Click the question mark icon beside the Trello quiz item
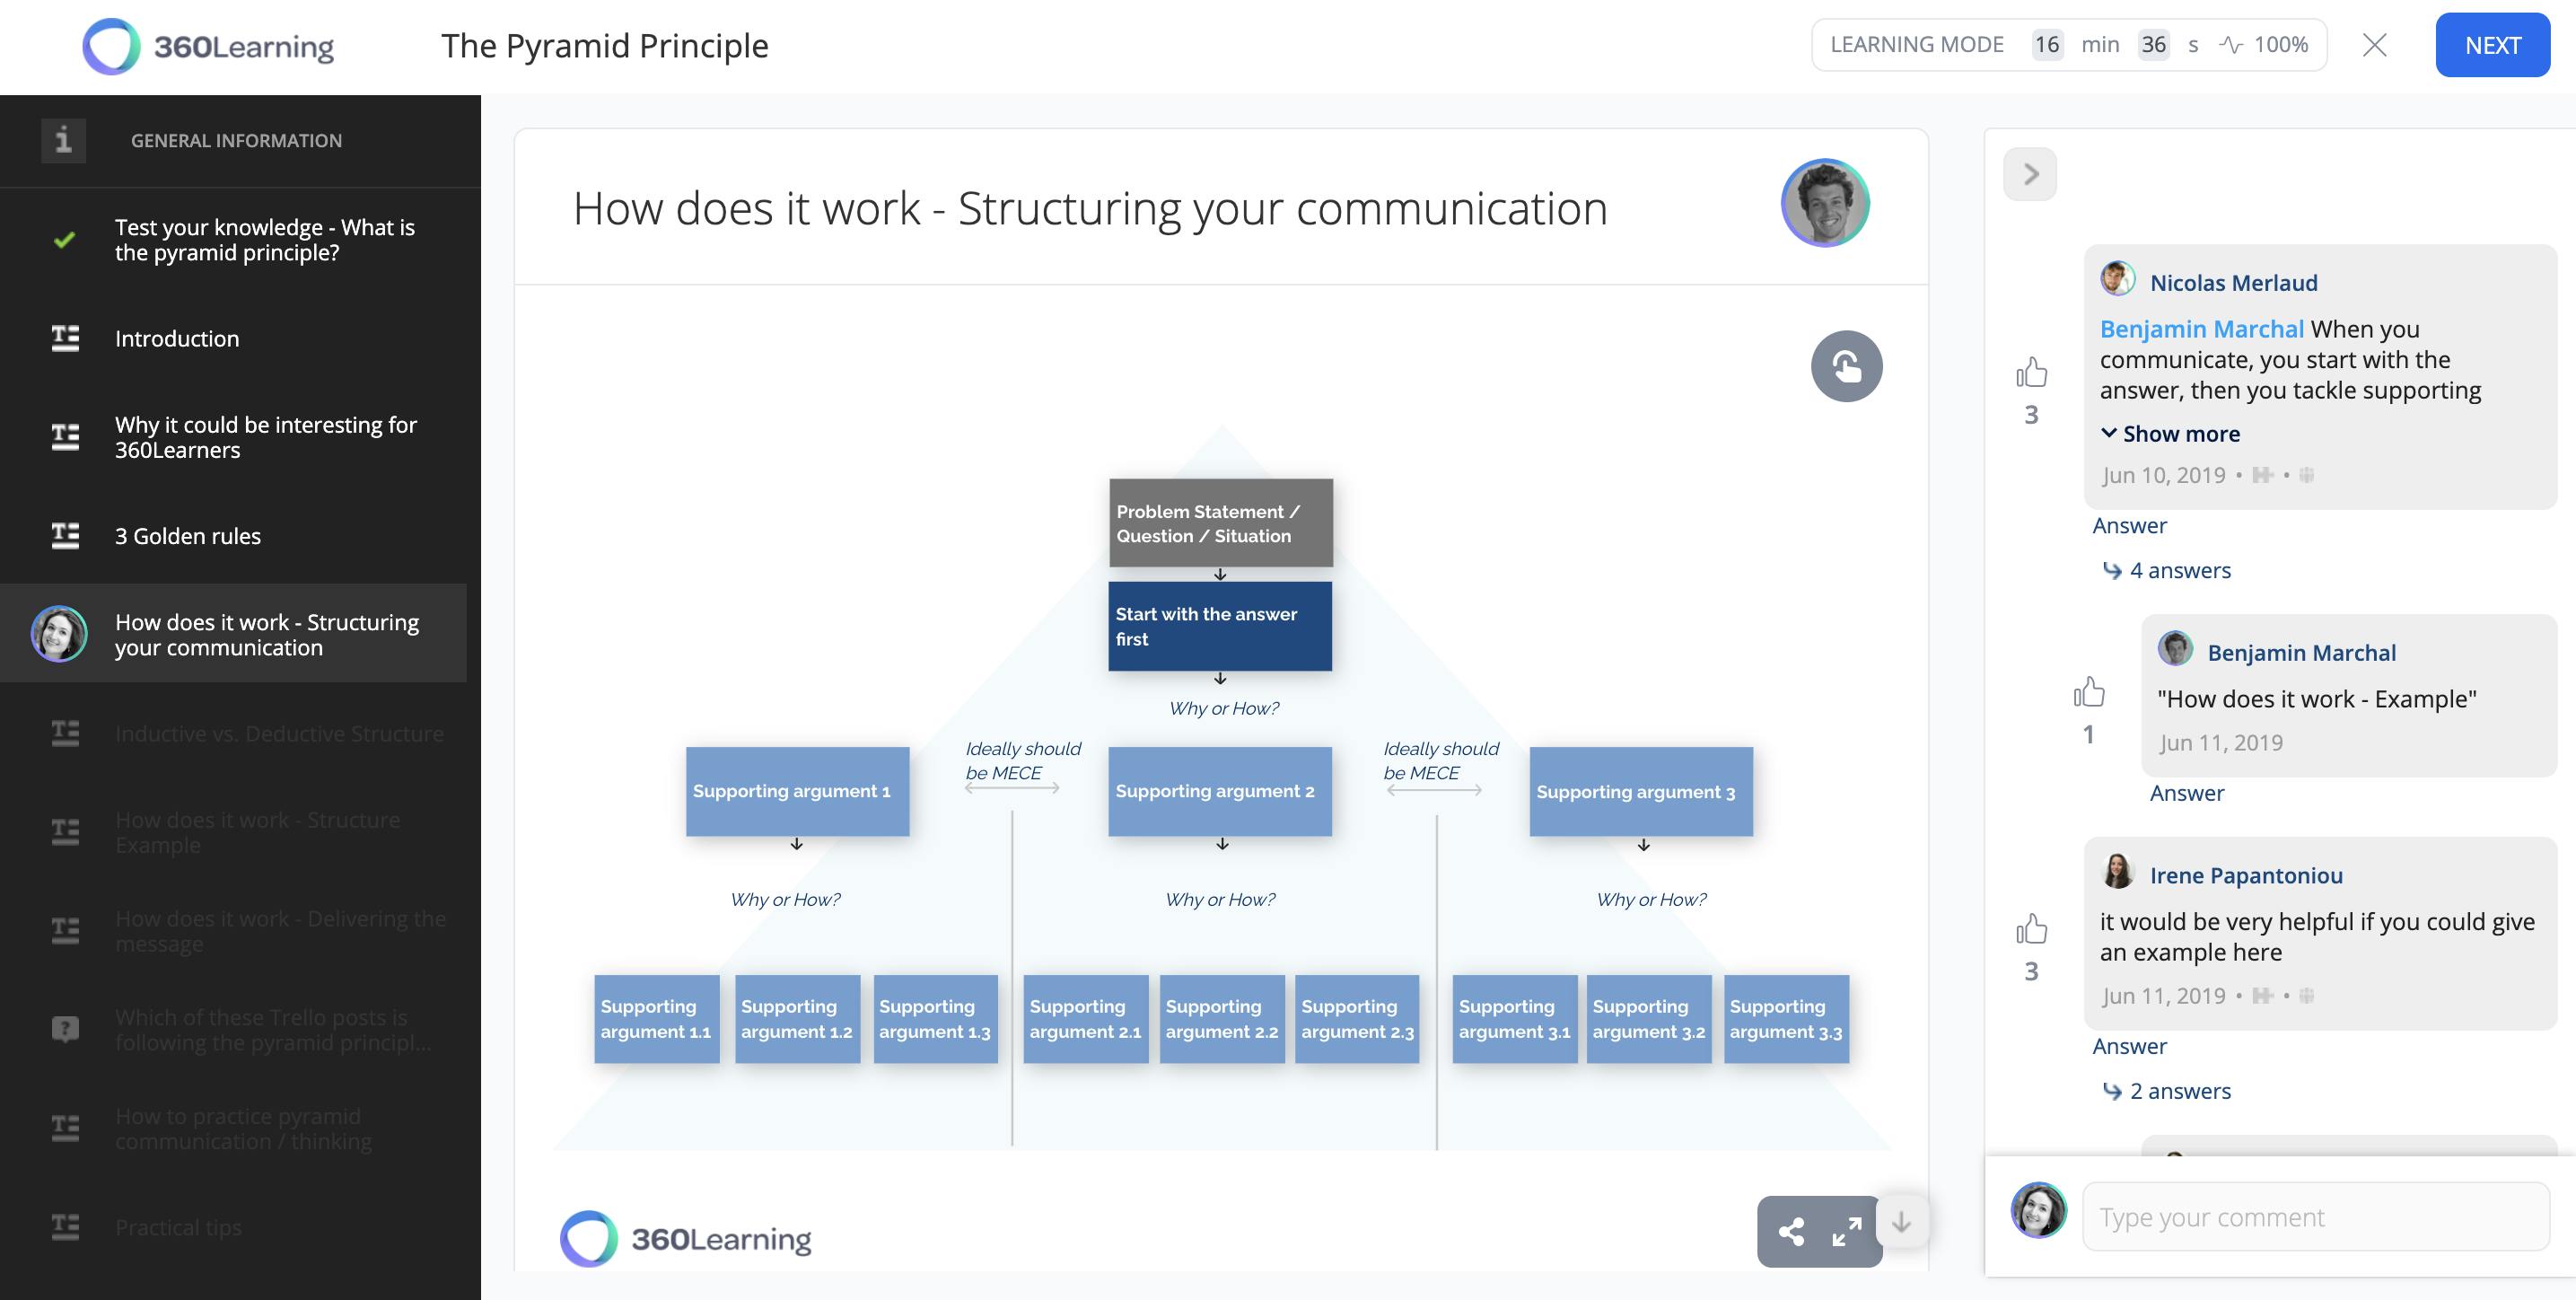2576x1300 pixels. point(64,1029)
